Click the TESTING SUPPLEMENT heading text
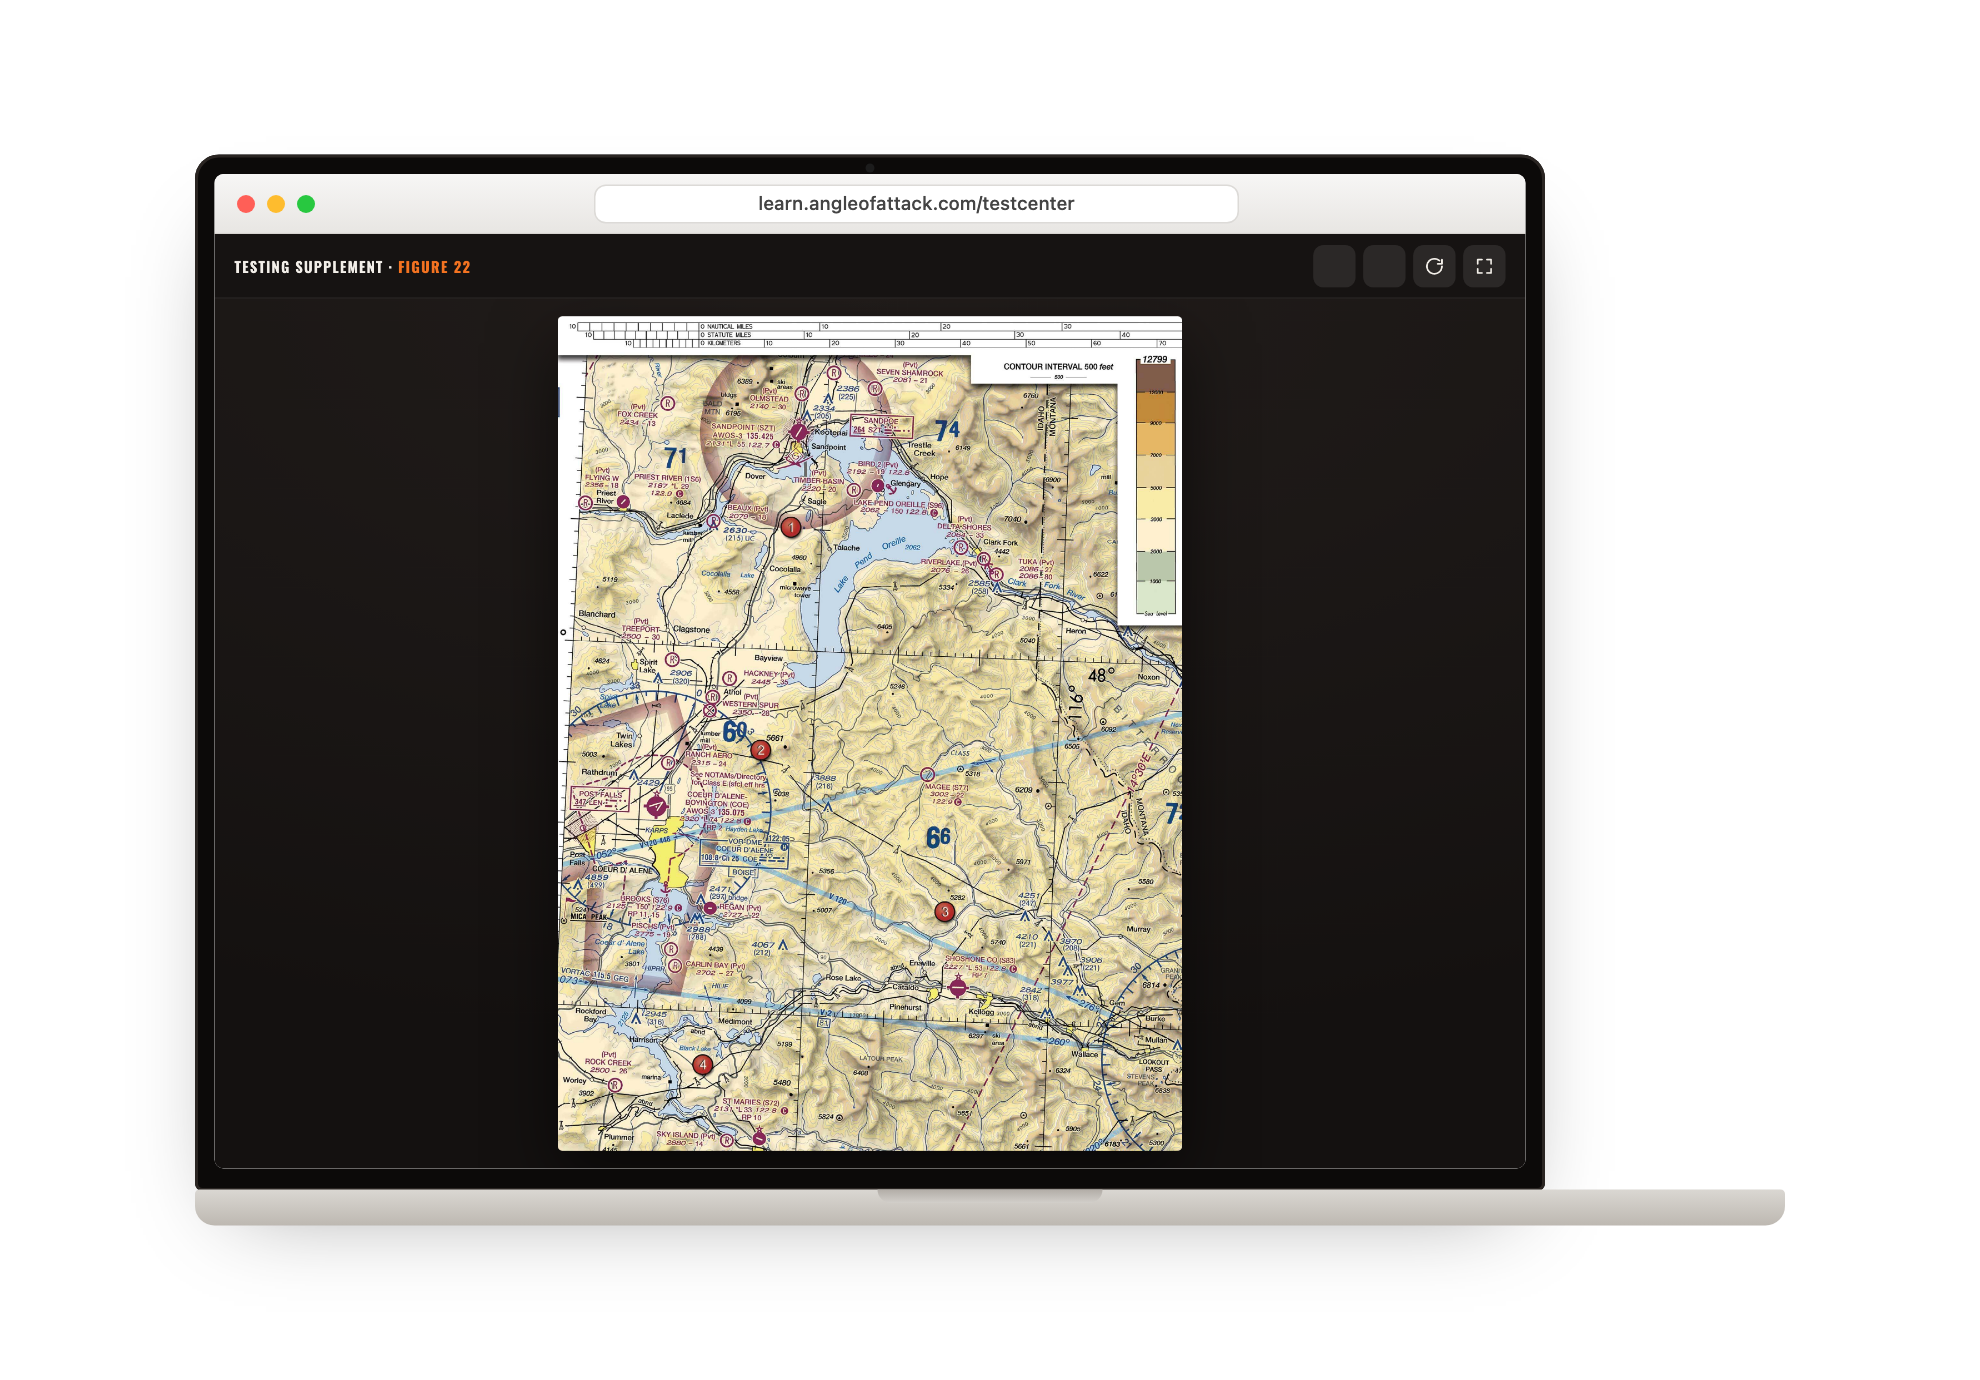Viewport: 1980px width, 1380px height. coord(308,267)
